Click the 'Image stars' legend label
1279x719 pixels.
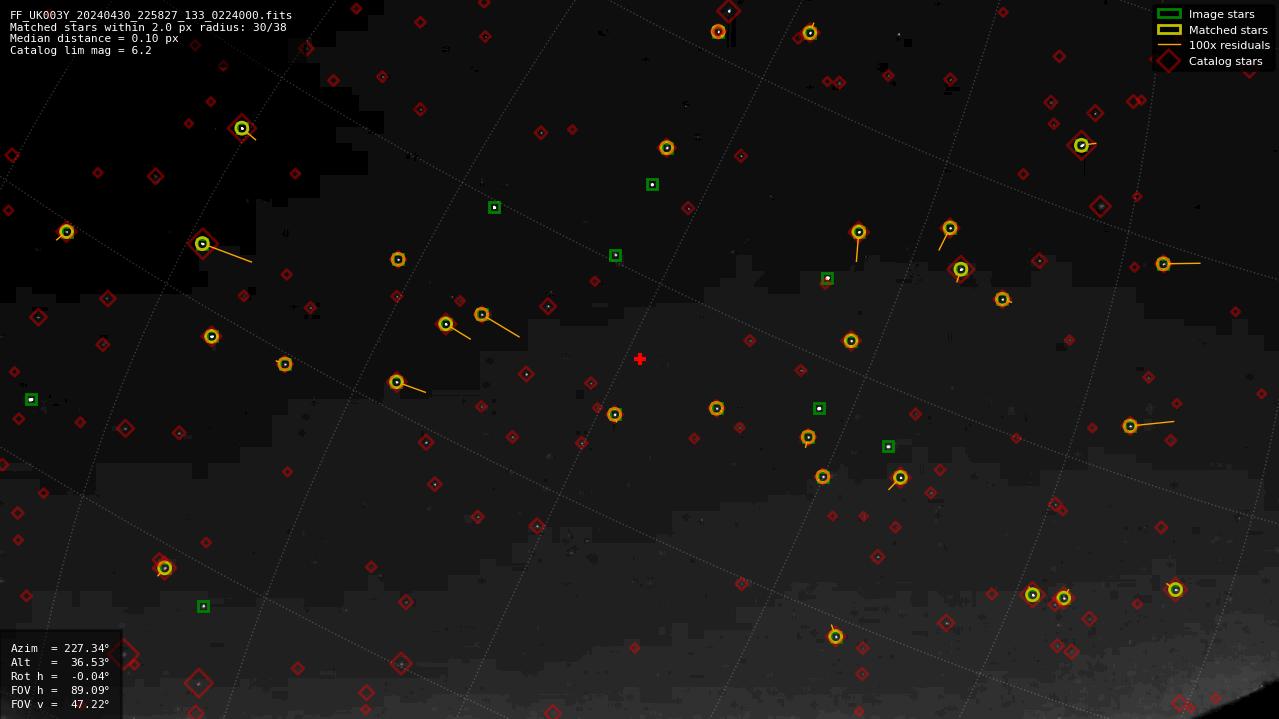click(x=1221, y=14)
